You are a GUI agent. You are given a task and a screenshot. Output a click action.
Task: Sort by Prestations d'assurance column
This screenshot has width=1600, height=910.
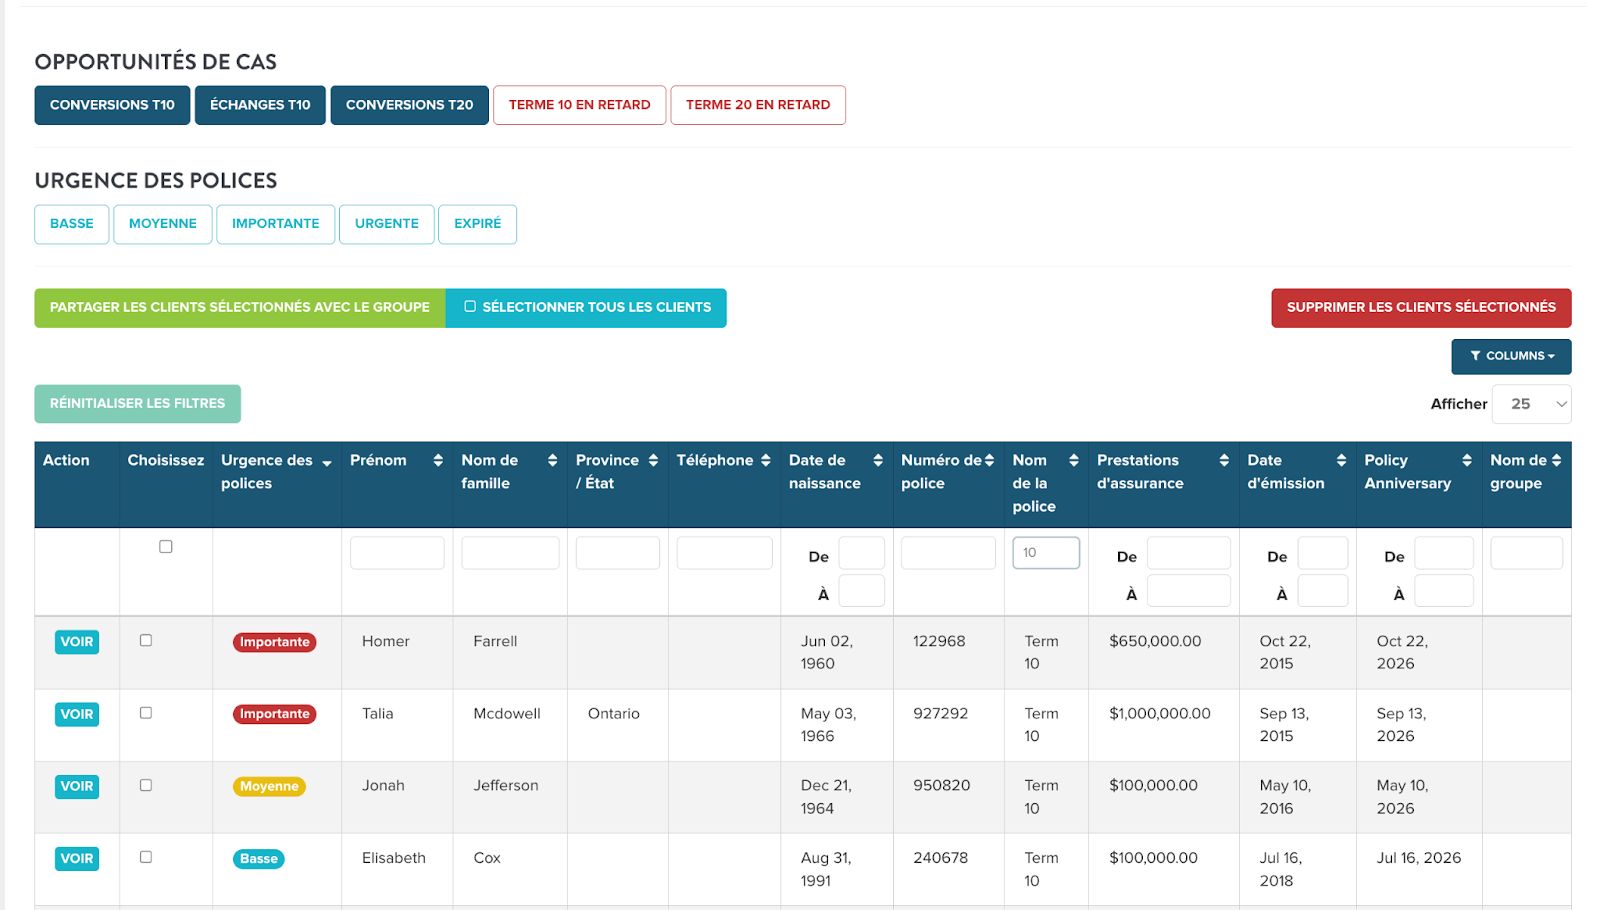point(1223,460)
